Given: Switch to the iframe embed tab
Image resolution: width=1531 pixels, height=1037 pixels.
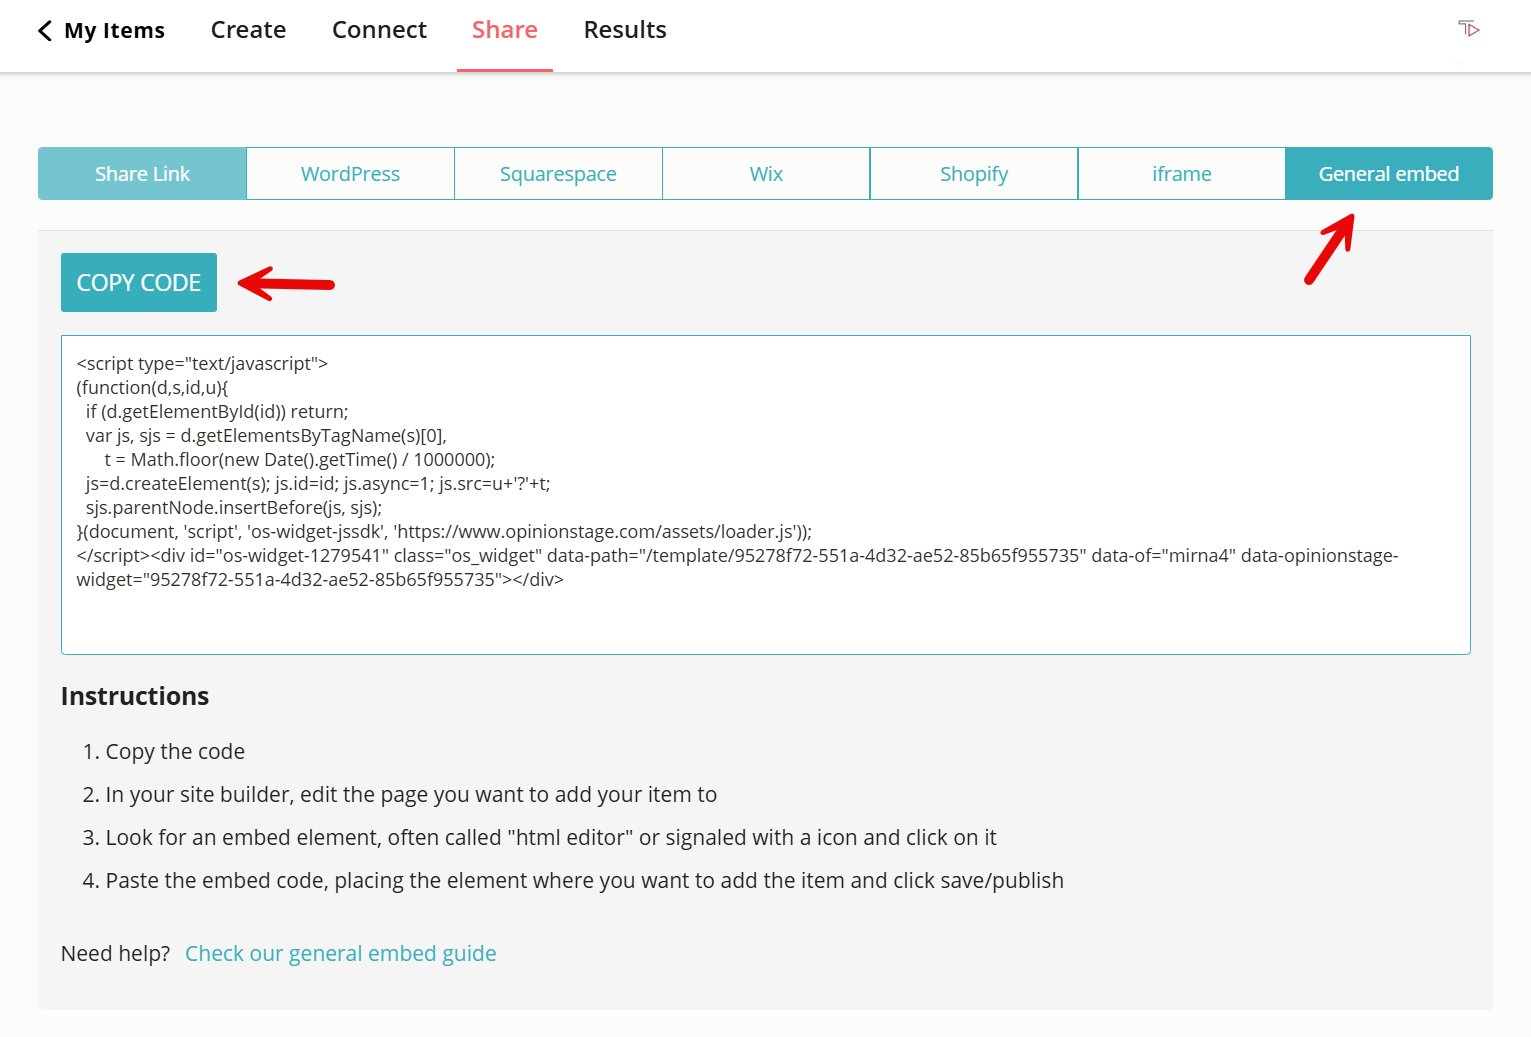Looking at the screenshot, I should [1181, 173].
